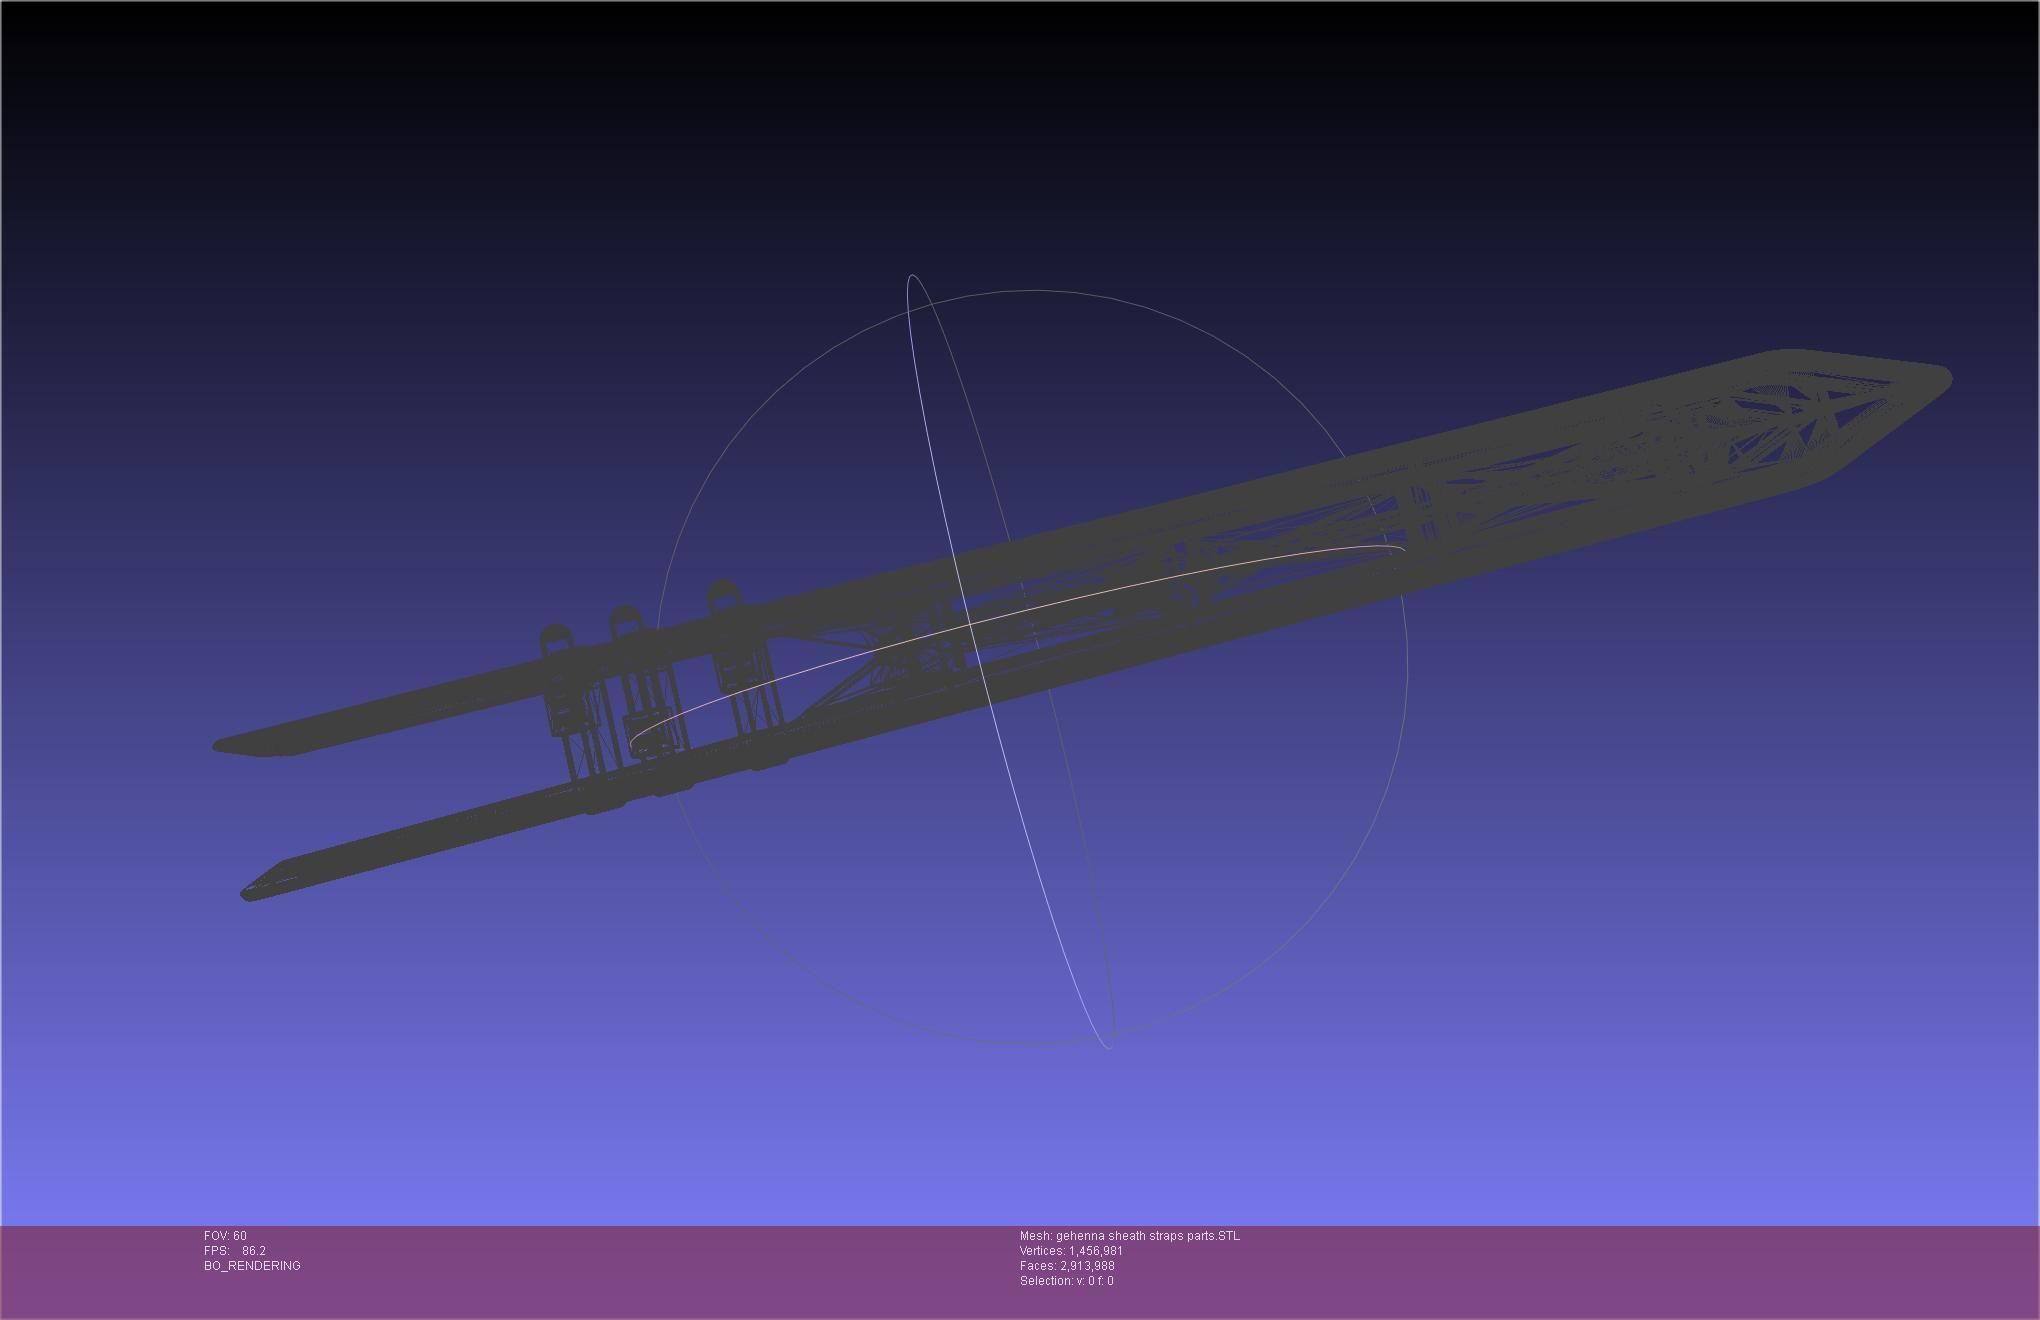Image resolution: width=2040 pixels, height=1320 pixels.
Task: Click the BO_RENDERING status label
Action: pos(252,1266)
